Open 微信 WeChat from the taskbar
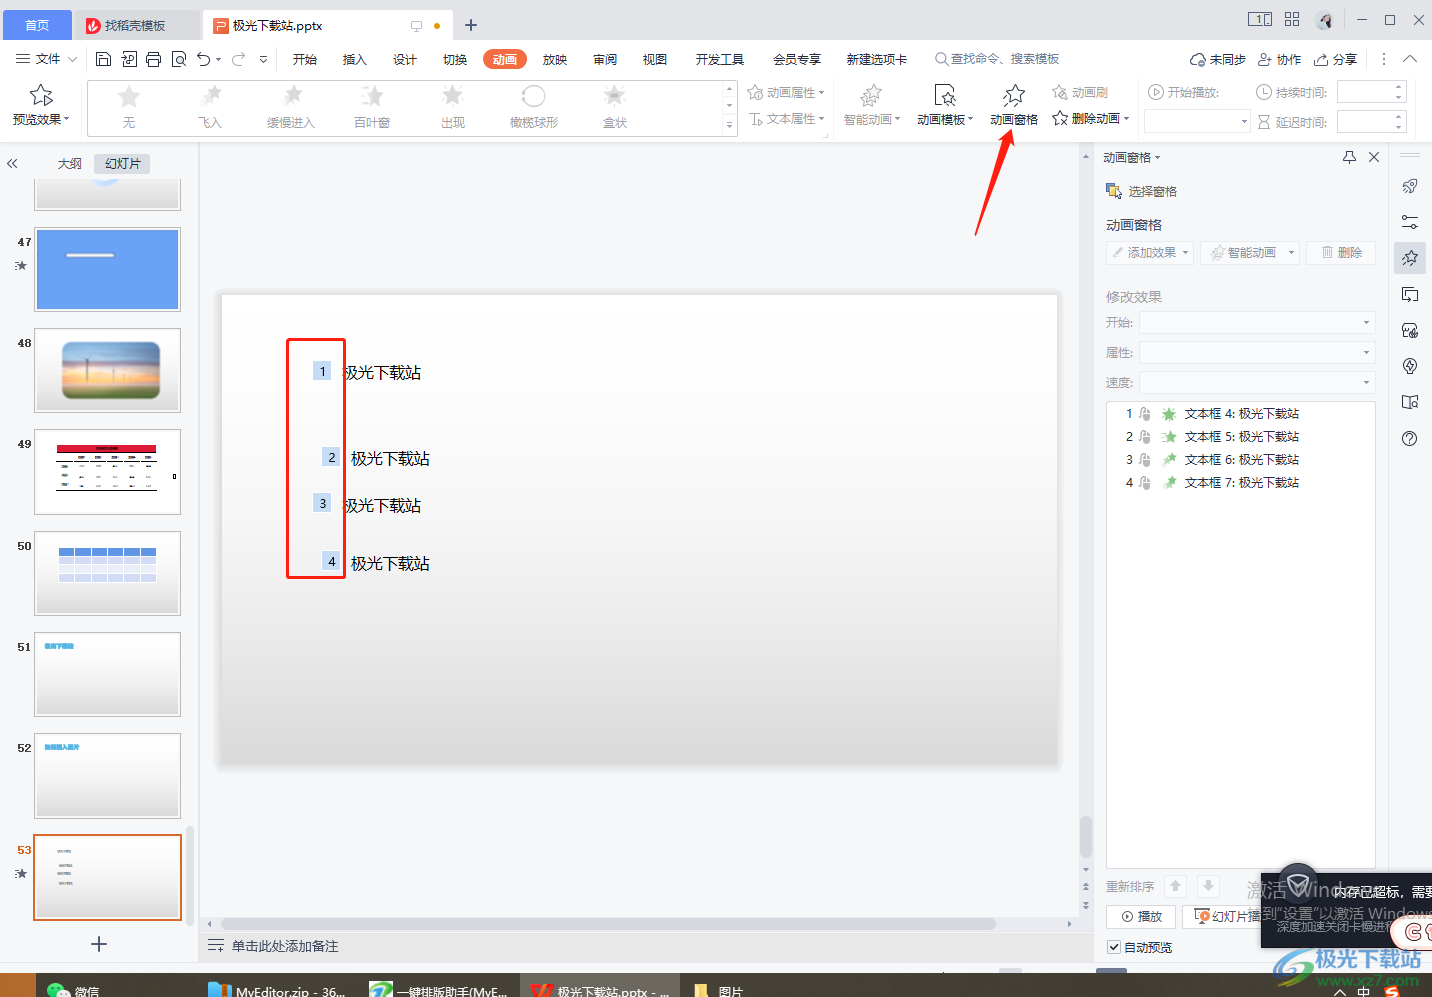This screenshot has width=1432, height=997. [73, 990]
